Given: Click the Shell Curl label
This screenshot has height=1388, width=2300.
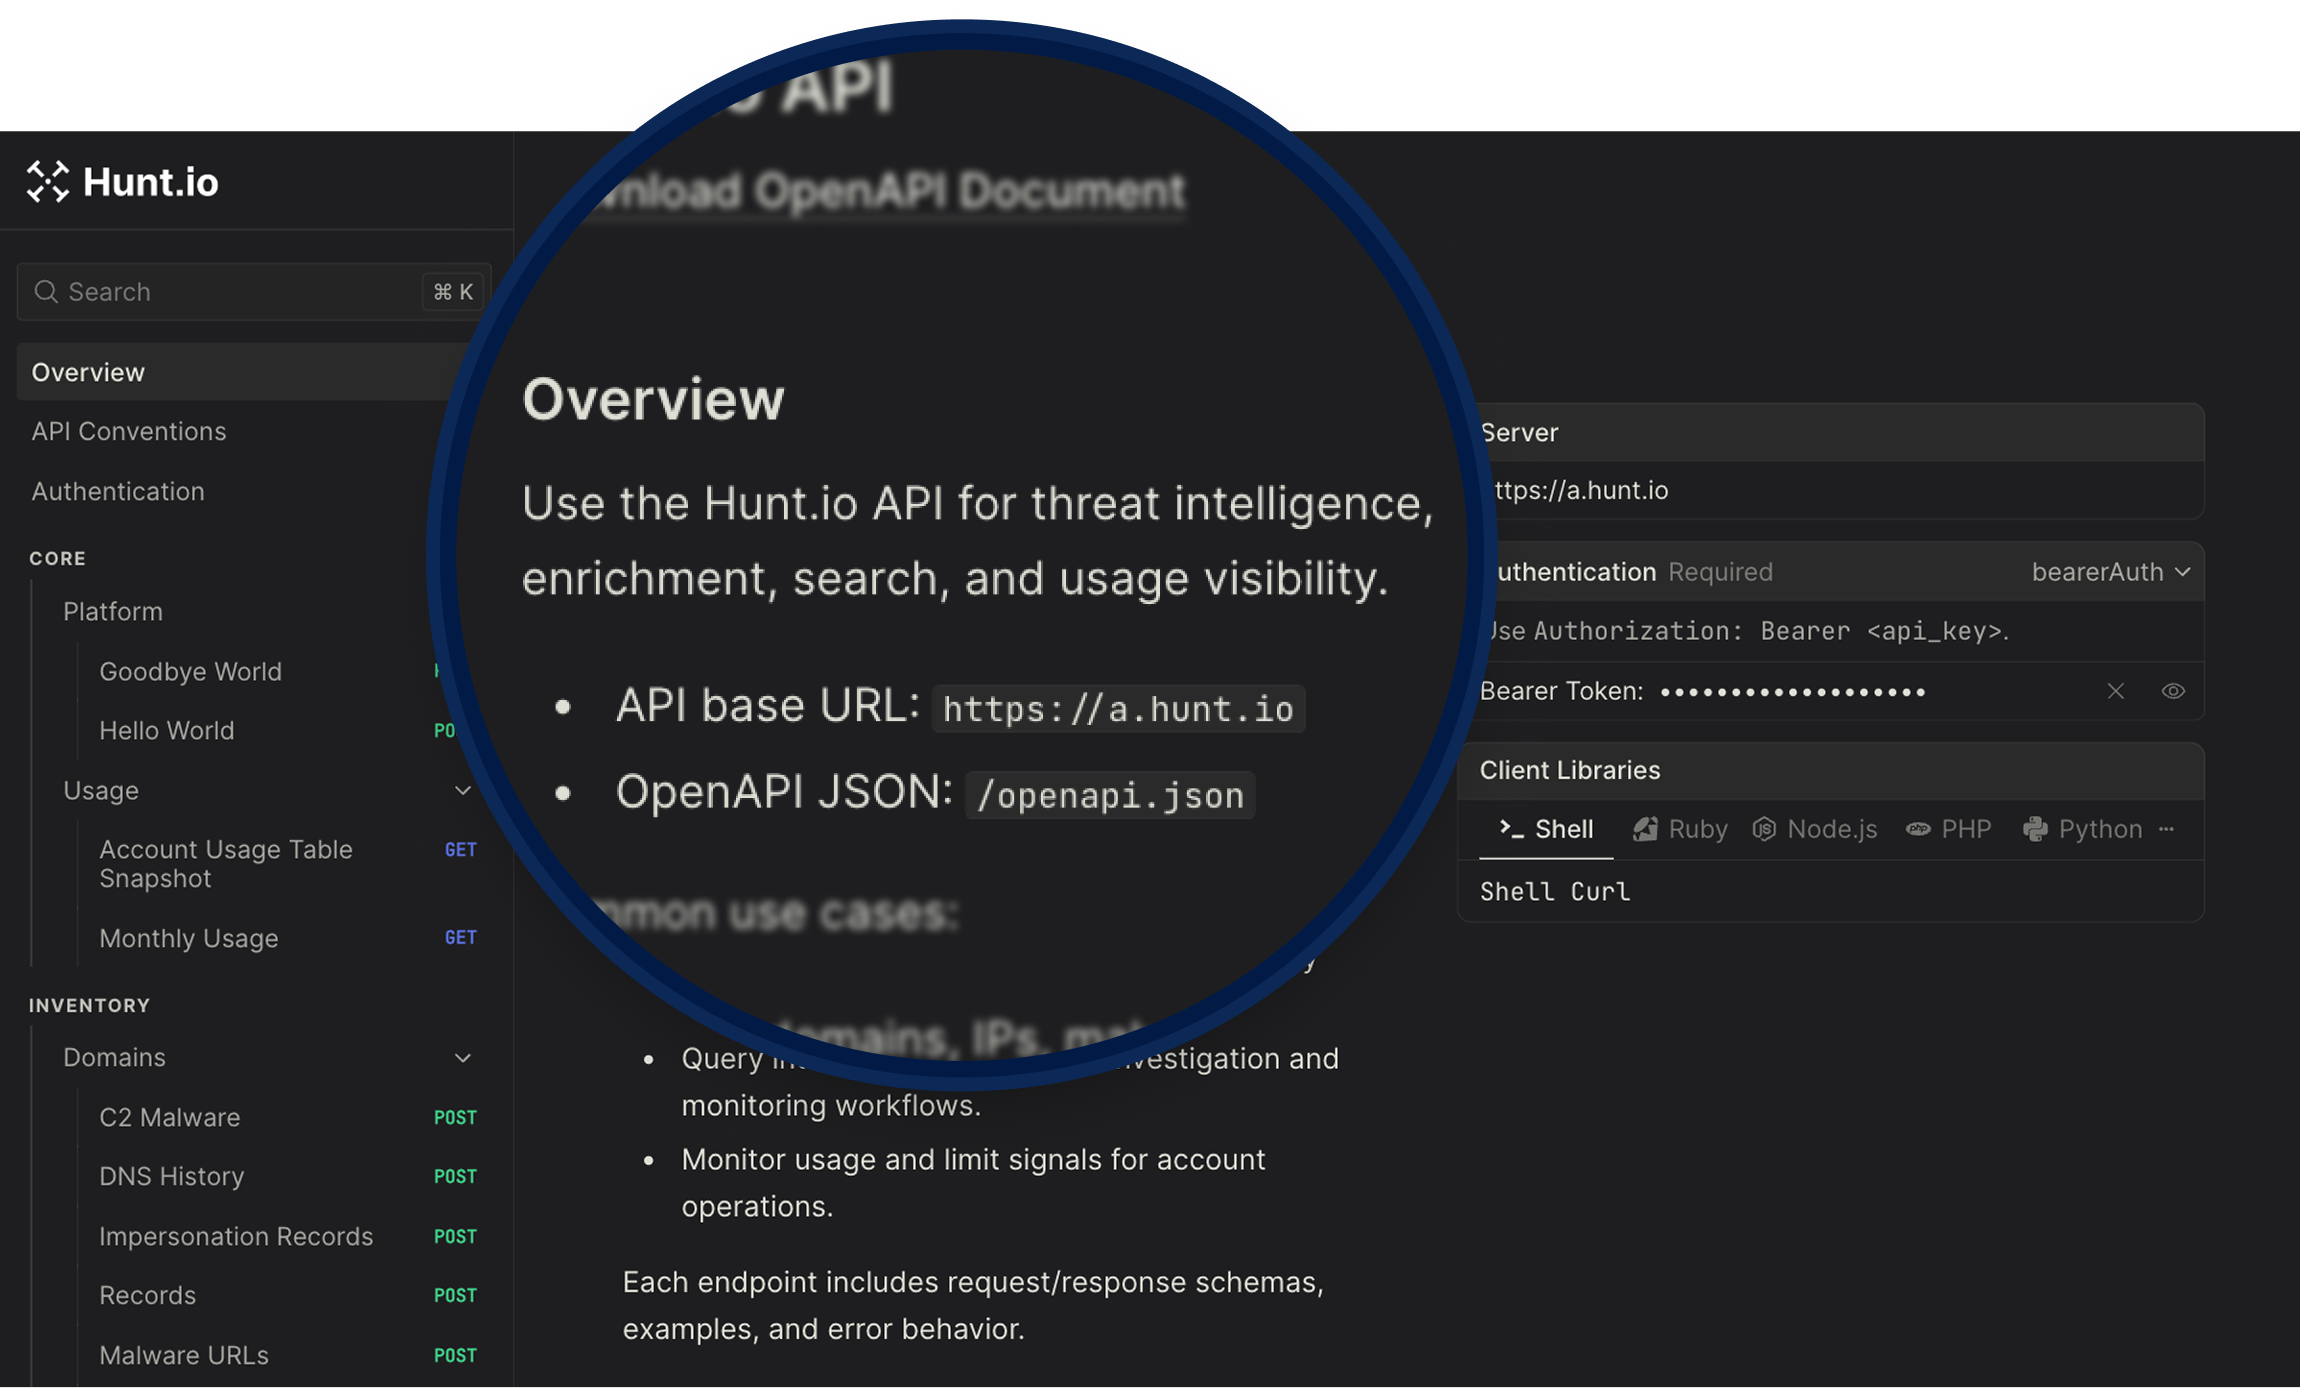Looking at the screenshot, I should [x=1555, y=891].
